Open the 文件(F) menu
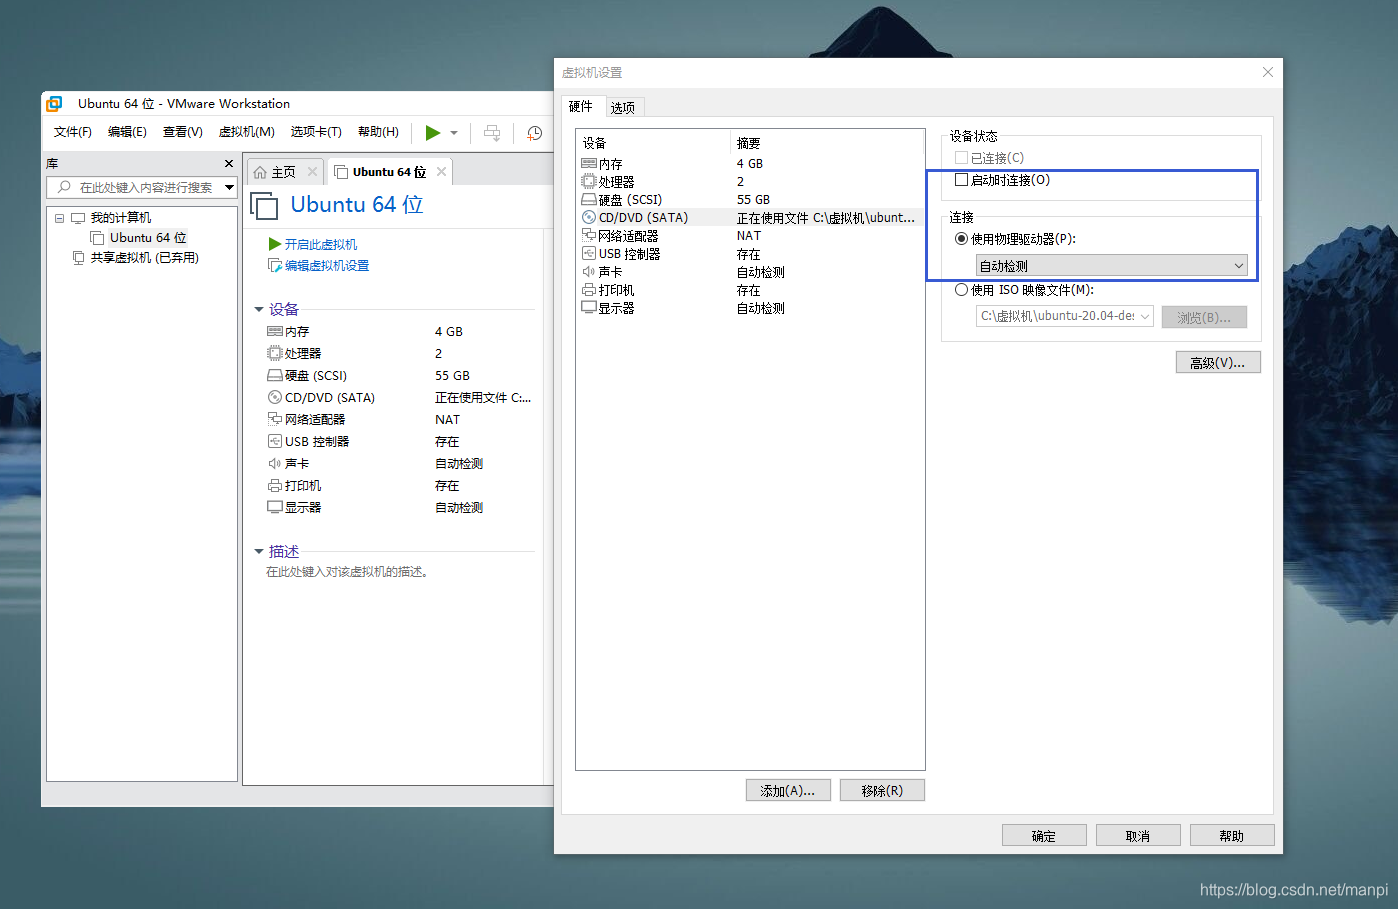Viewport: 1398px width, 909px height. pos(73,132)
